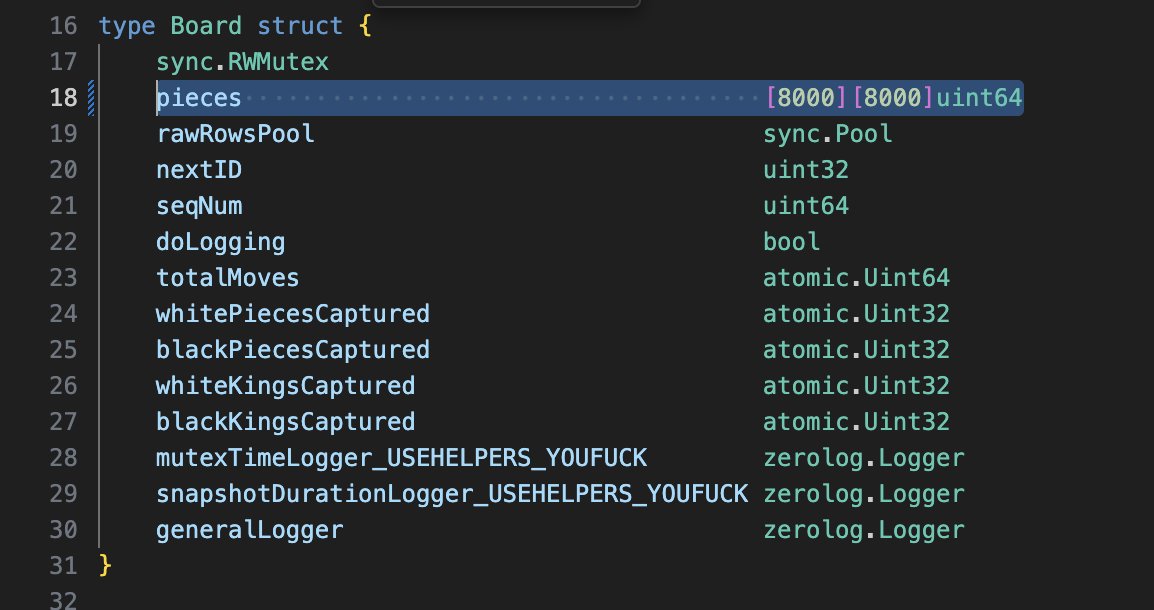Click the opening brace on line 16
1154x610 pixels.
[x=365, y=26]
